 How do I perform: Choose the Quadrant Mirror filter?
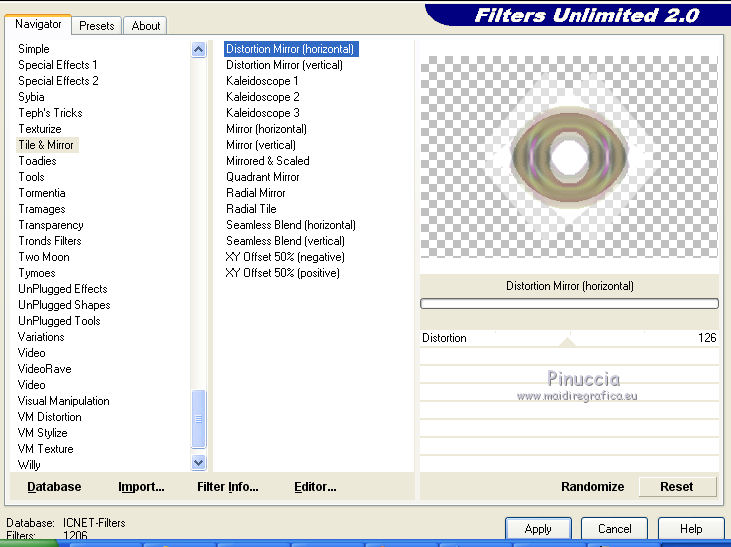[x=262, y=177]
